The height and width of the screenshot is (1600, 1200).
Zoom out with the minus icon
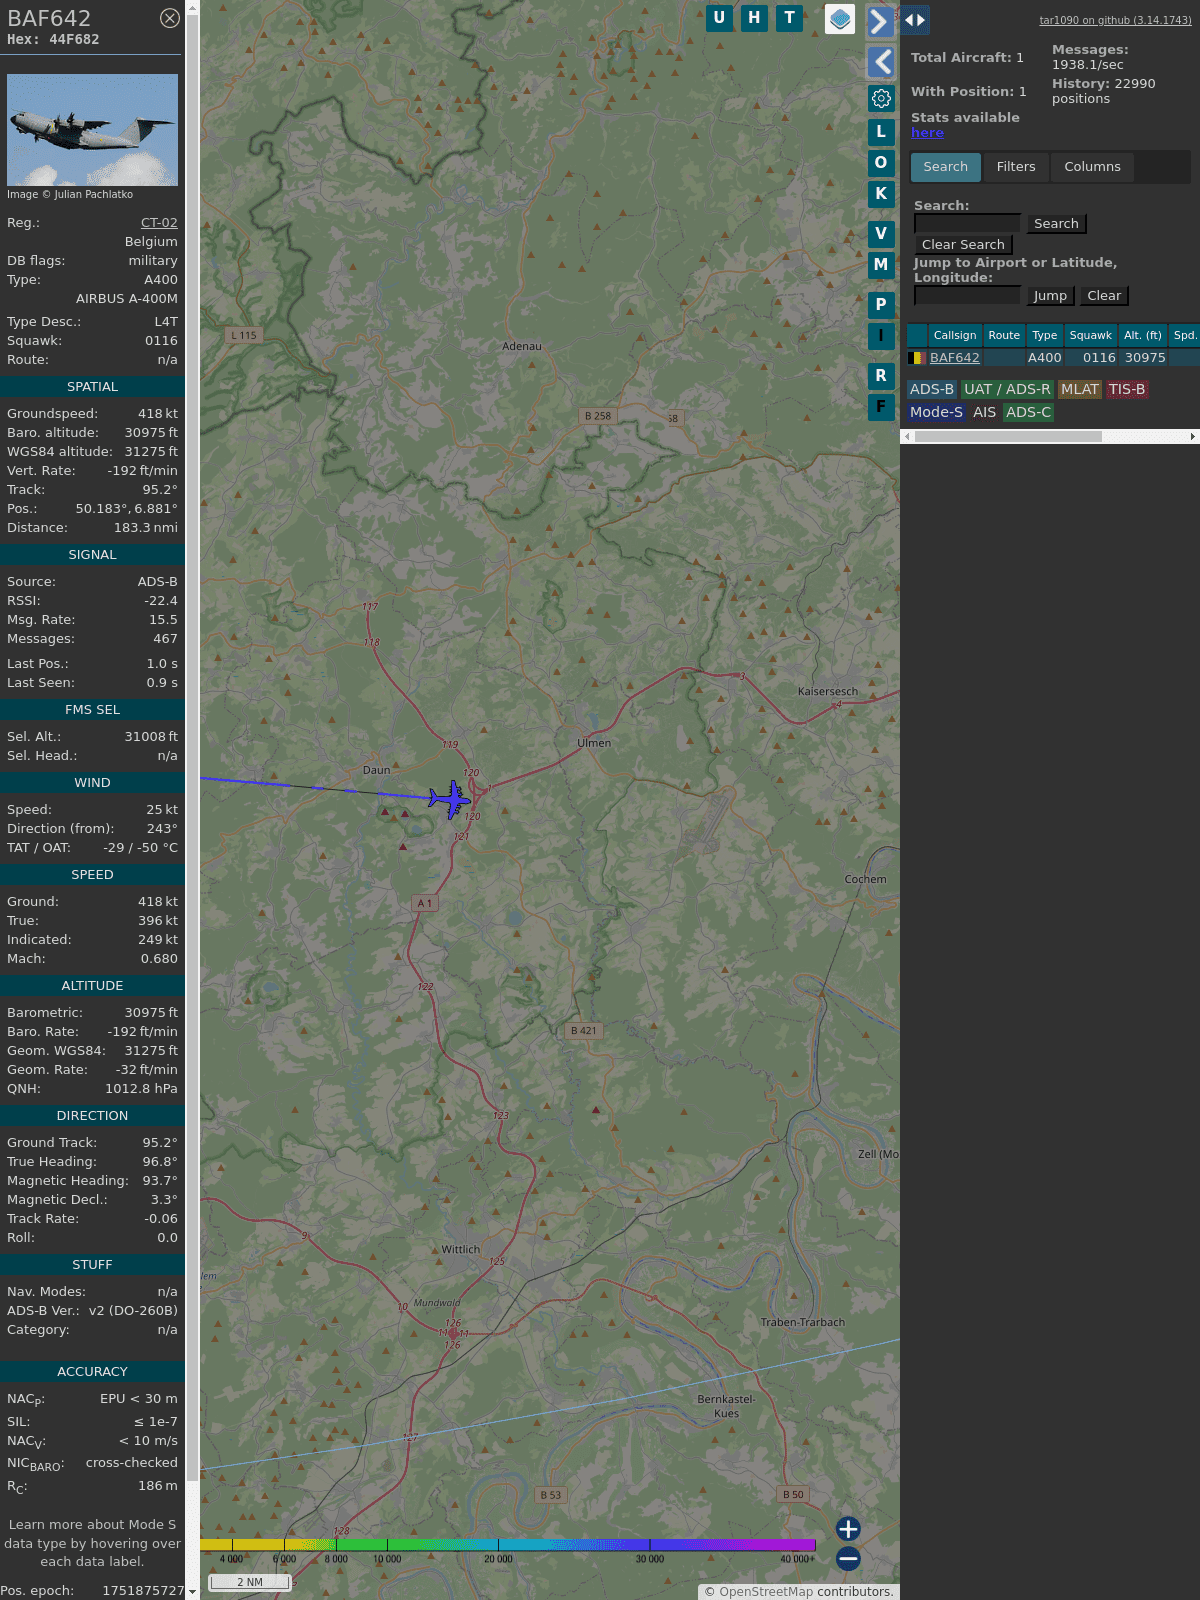(848, 1558)
